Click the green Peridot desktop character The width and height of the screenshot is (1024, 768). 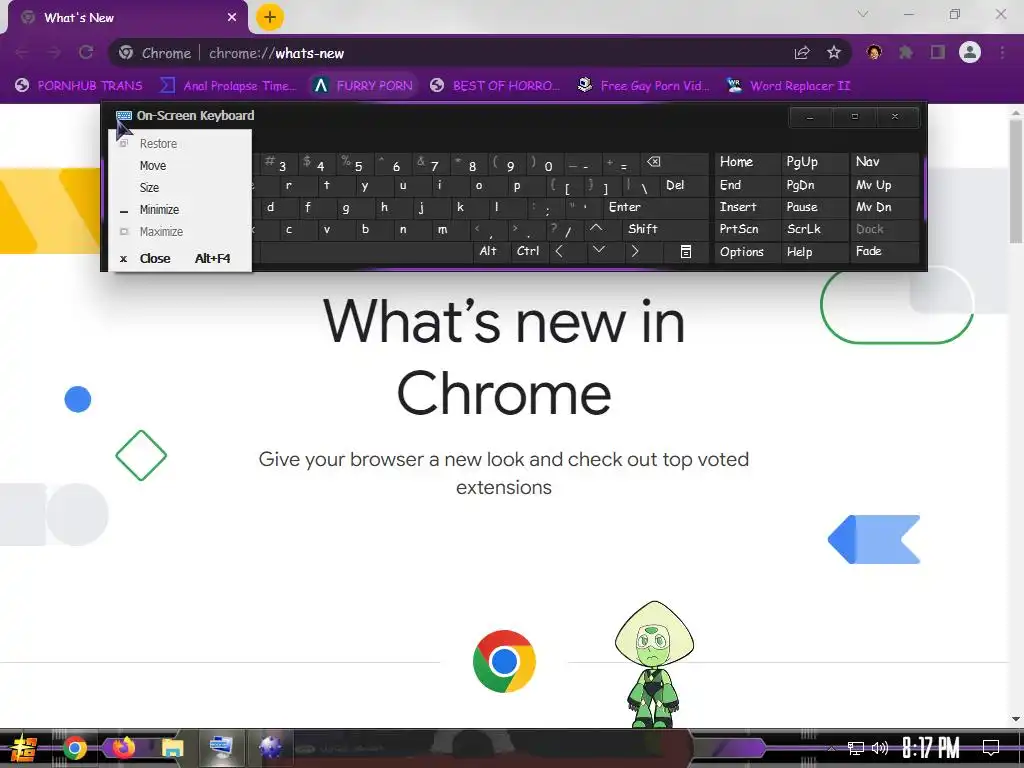pos(654,664)
